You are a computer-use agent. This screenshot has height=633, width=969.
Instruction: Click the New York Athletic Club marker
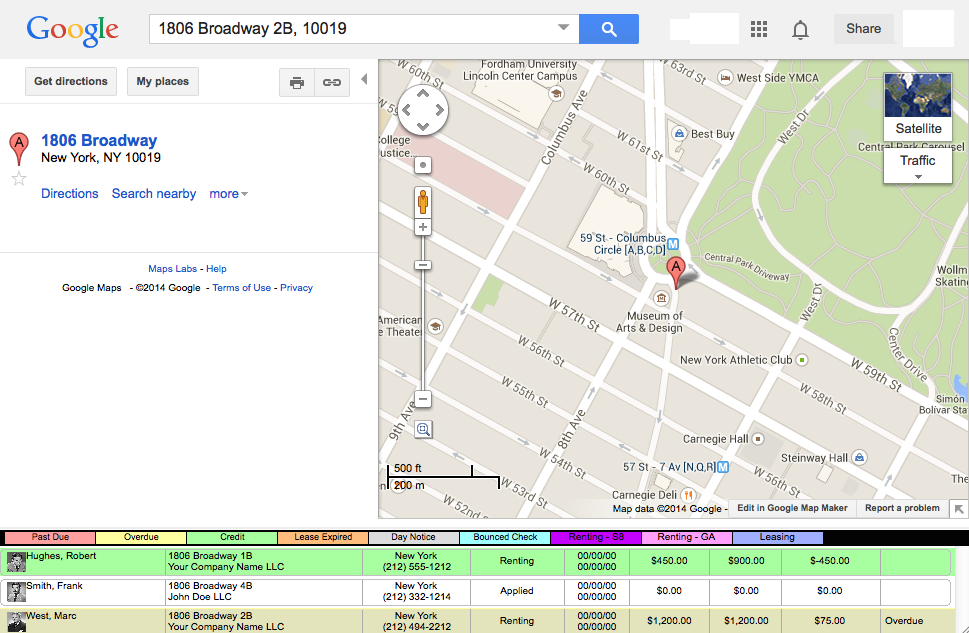[x=802, y=360]
